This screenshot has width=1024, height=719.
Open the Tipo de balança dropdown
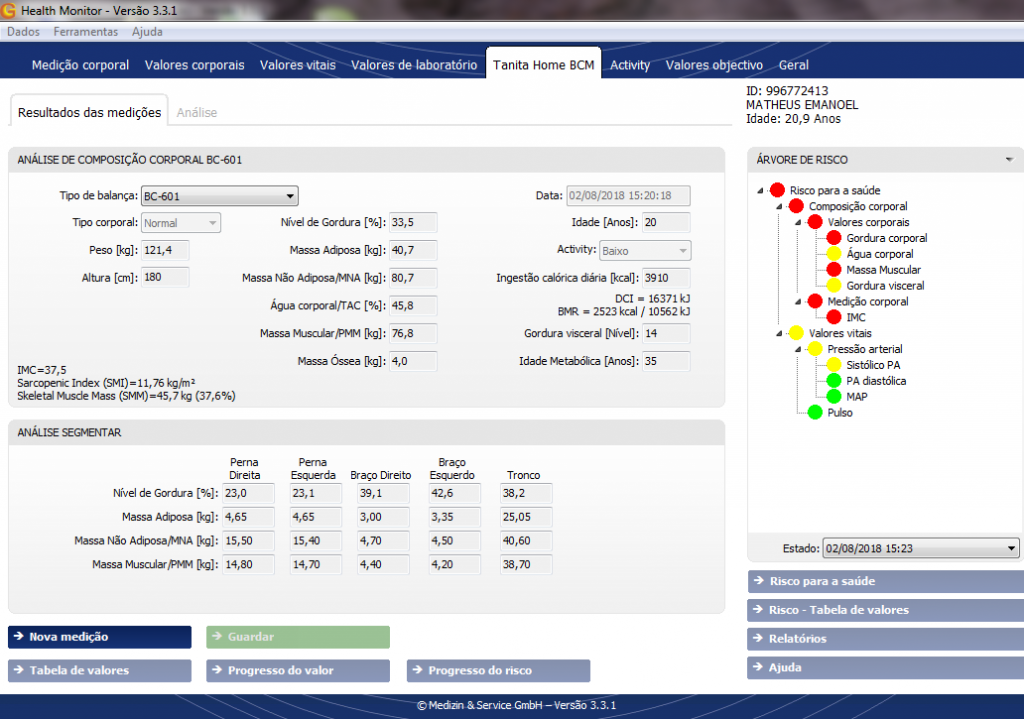[290, 196]
